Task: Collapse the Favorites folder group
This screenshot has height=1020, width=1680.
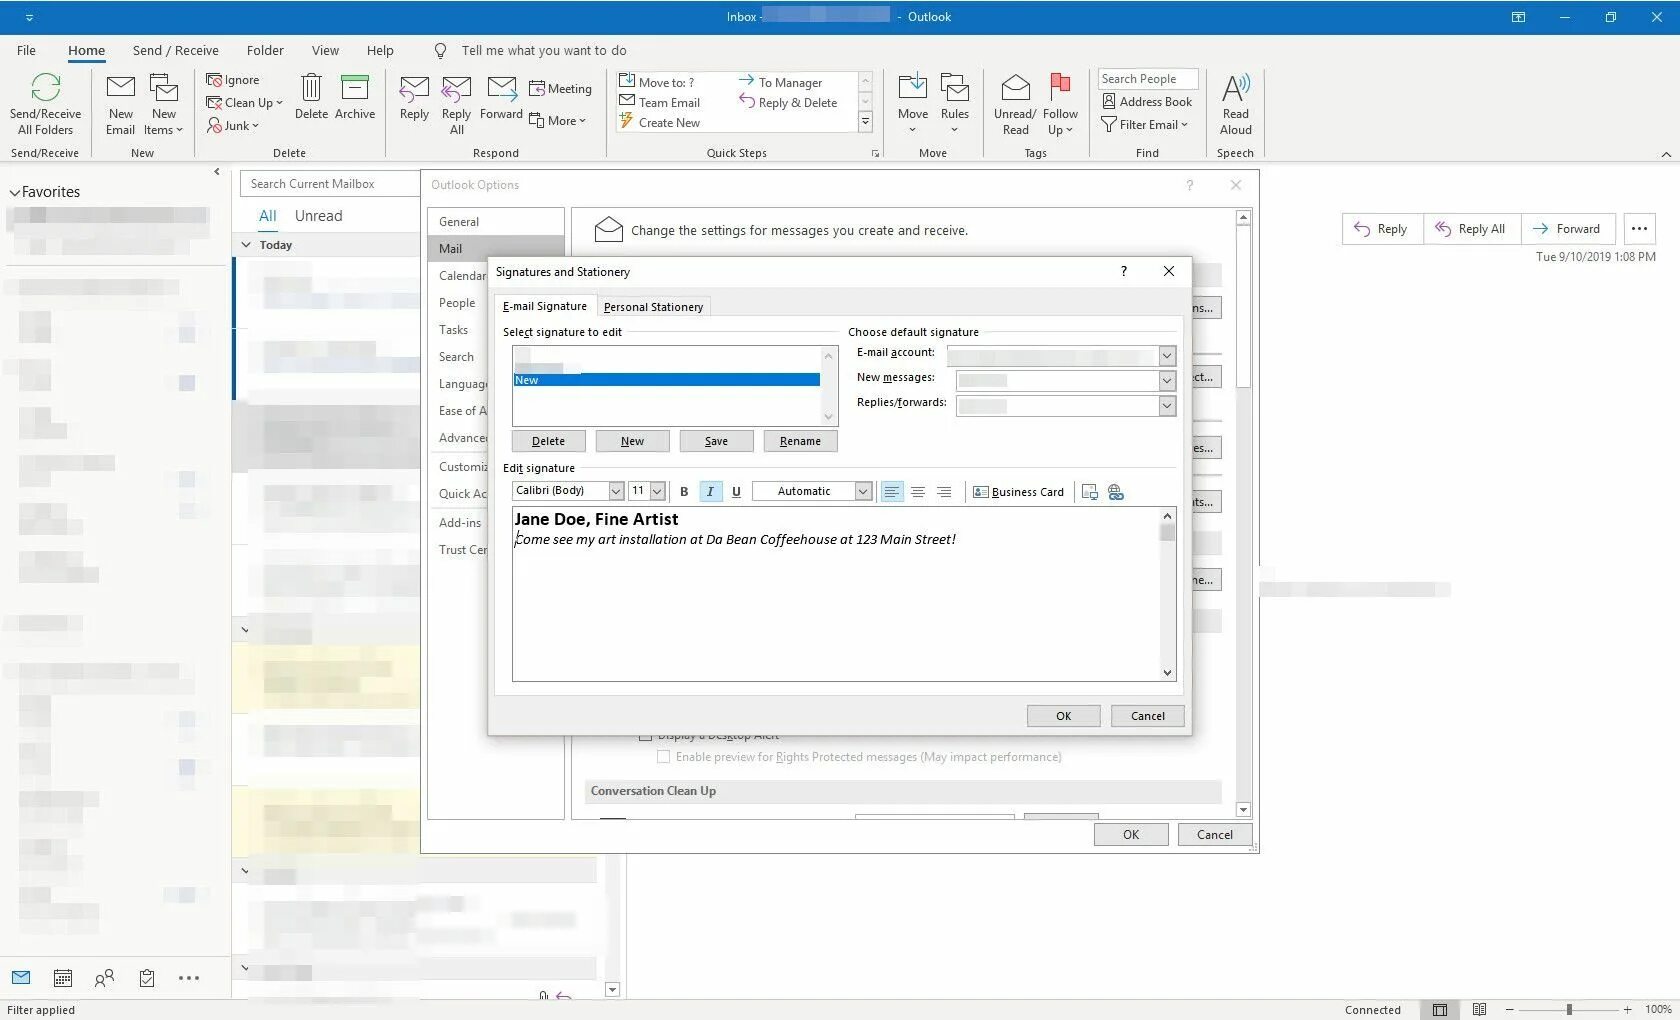Action: [14, 192]
